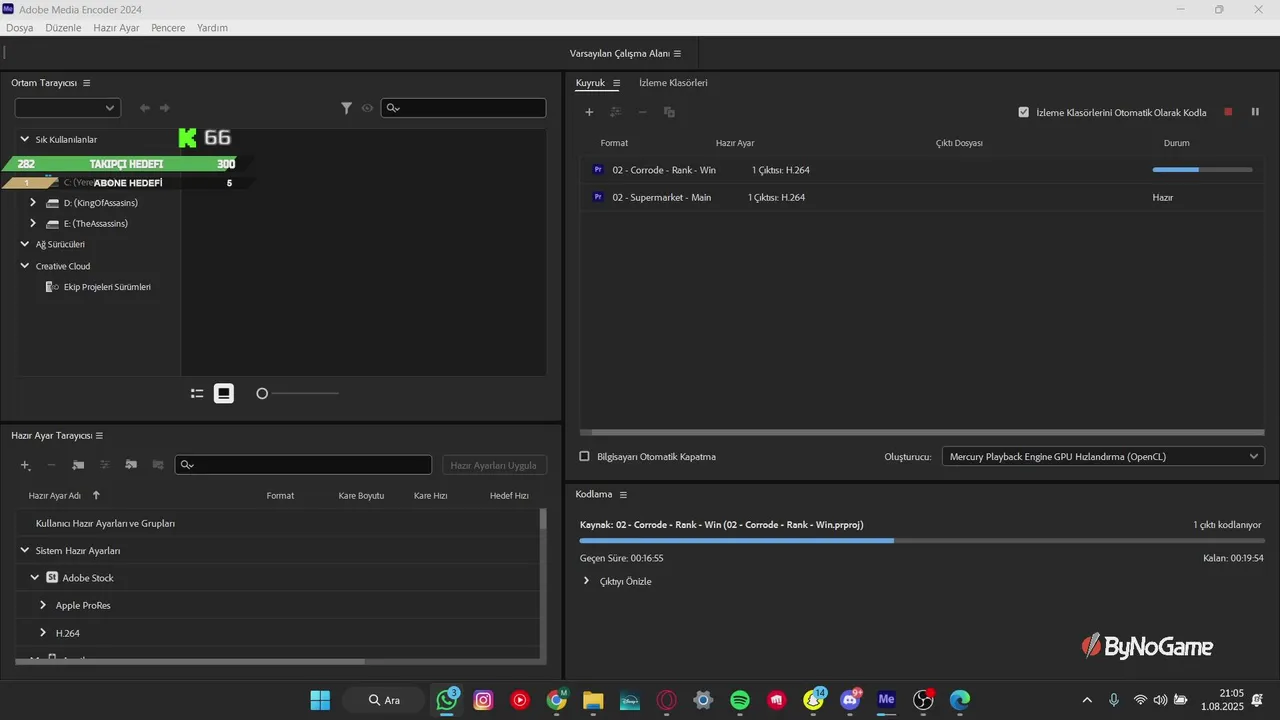Click the preset settings sliders icon
1280x720 pixels.
[105, 465]
